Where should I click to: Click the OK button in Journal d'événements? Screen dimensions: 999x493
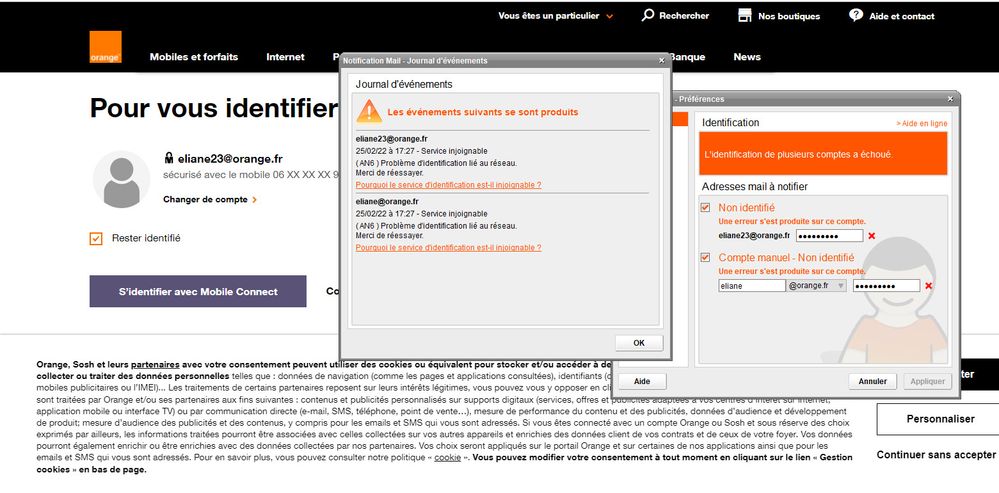pos(639,343)
